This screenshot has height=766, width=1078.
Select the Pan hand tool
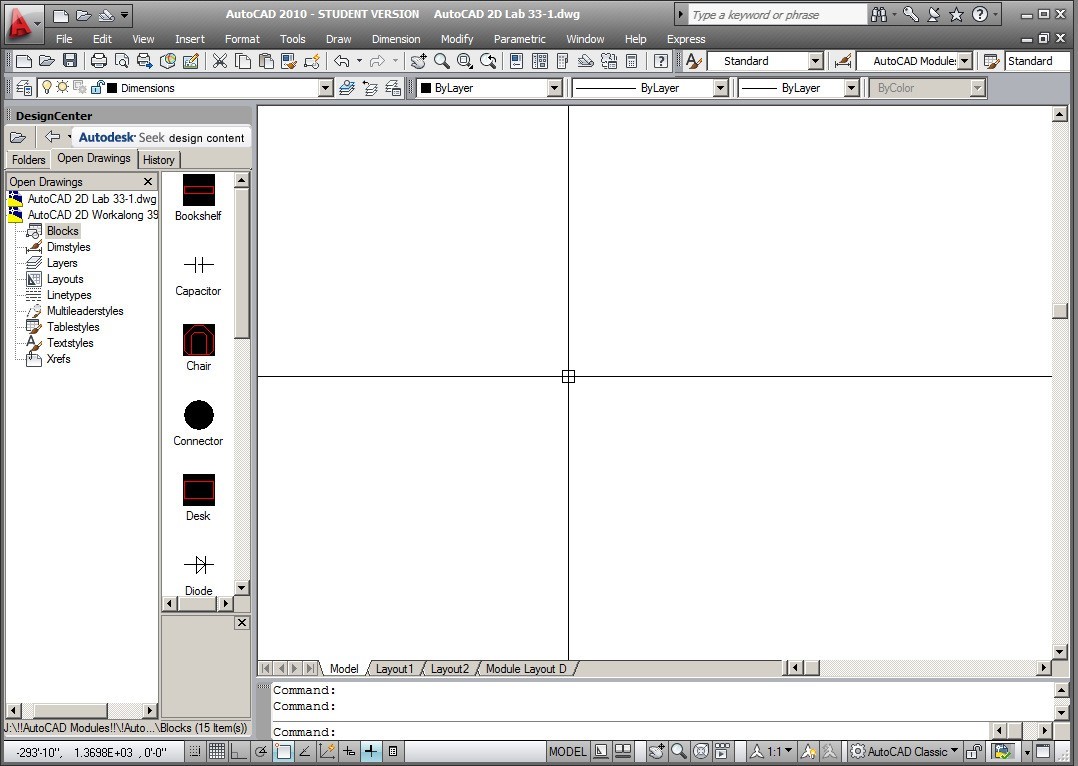click(x=418, y=61)
